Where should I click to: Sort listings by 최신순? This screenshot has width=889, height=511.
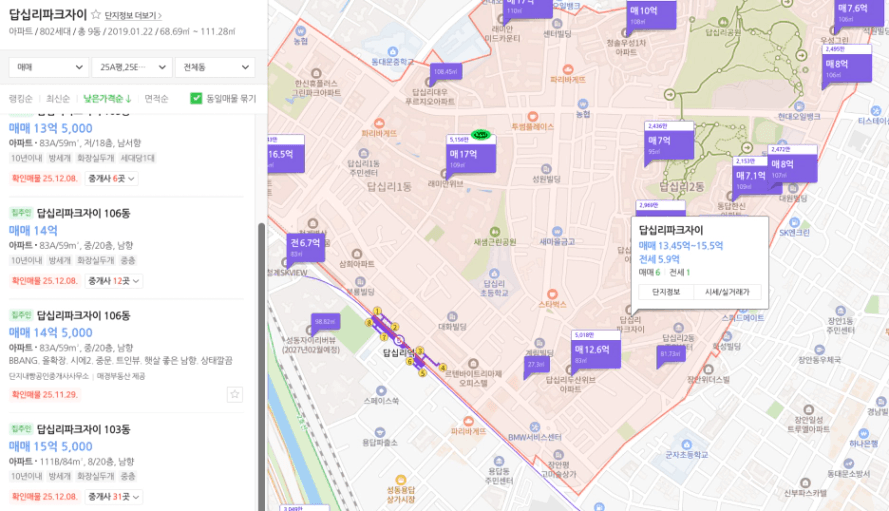click(58, 99)
